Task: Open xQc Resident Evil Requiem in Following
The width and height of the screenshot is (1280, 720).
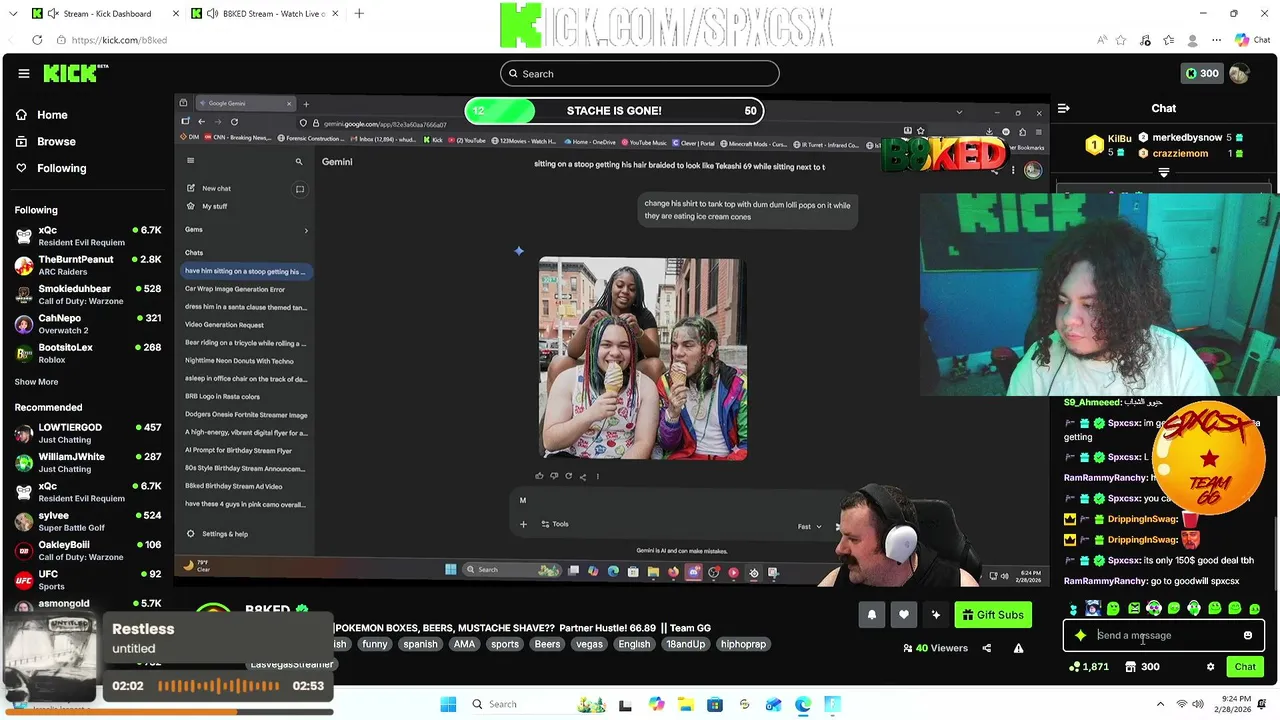Action: click(x=87, y=236)
